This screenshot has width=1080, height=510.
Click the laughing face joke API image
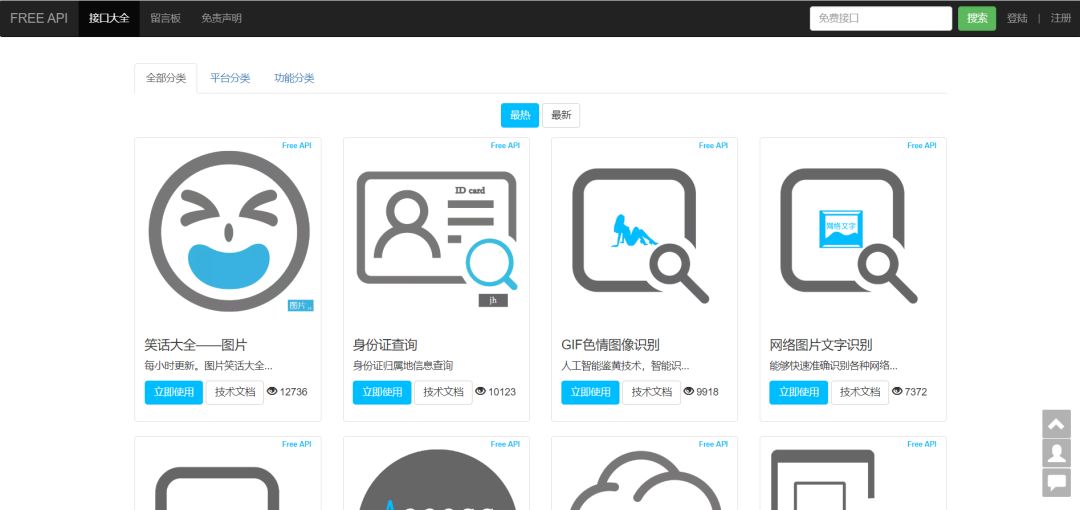[x=228, y=232]
